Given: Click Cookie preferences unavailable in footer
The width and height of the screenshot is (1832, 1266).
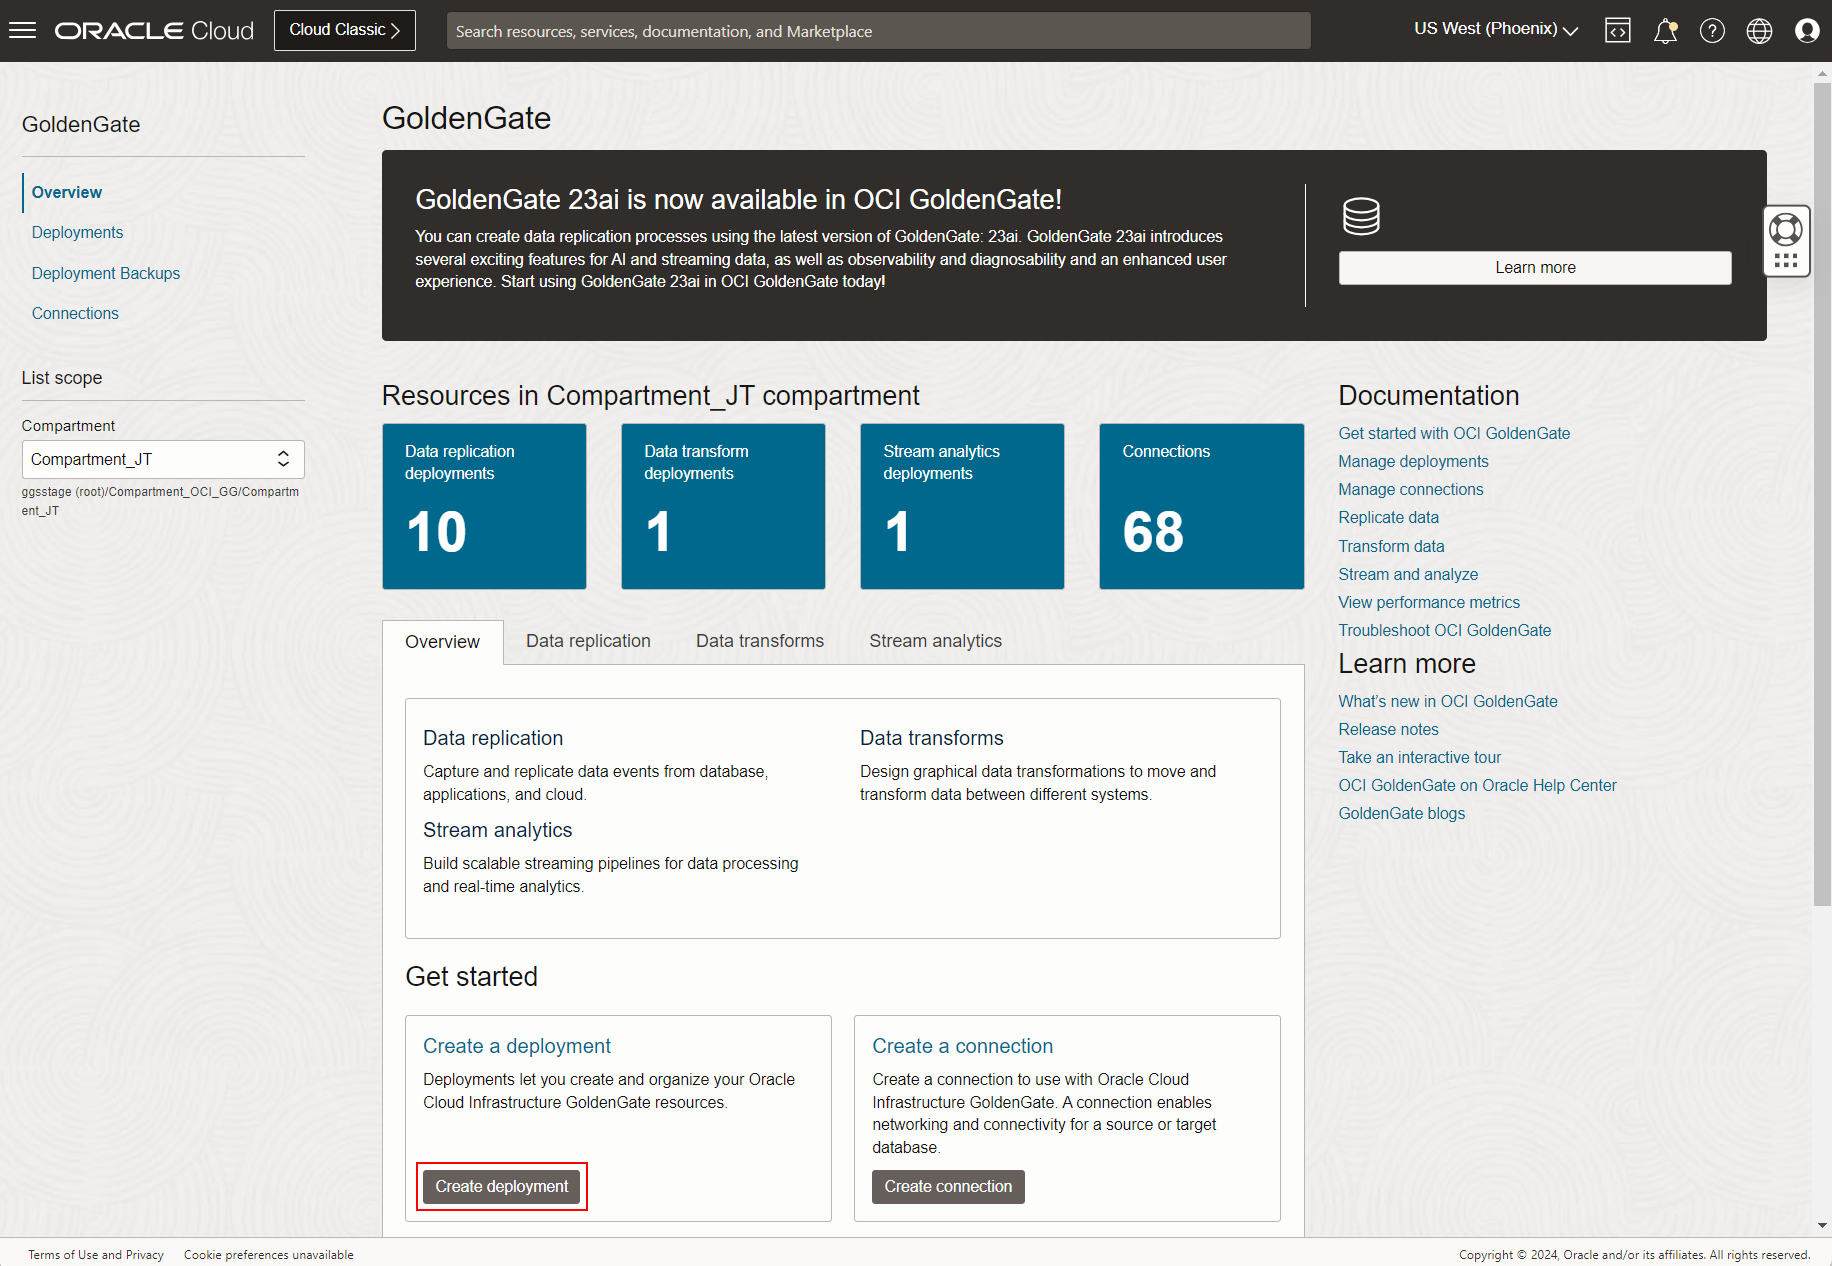Looking at the screenshot, I should pos(269,1255).
